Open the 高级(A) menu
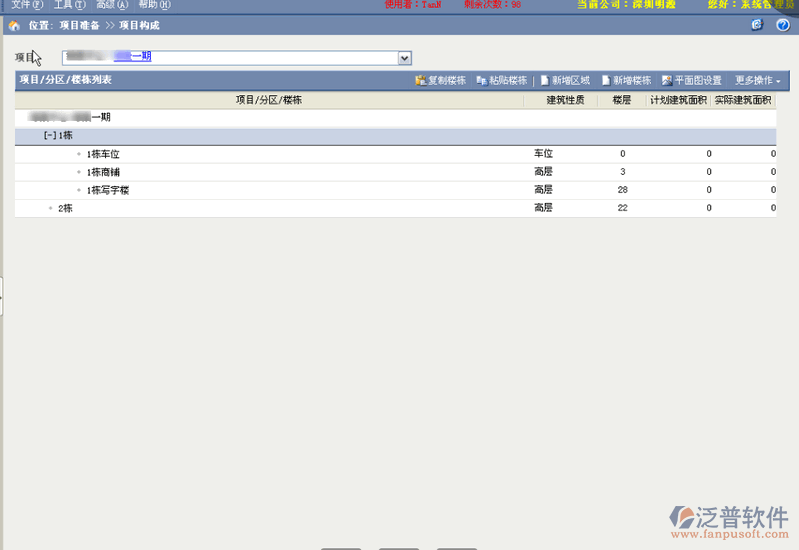Viewport: 799px width, 550px height. point(111,5)
